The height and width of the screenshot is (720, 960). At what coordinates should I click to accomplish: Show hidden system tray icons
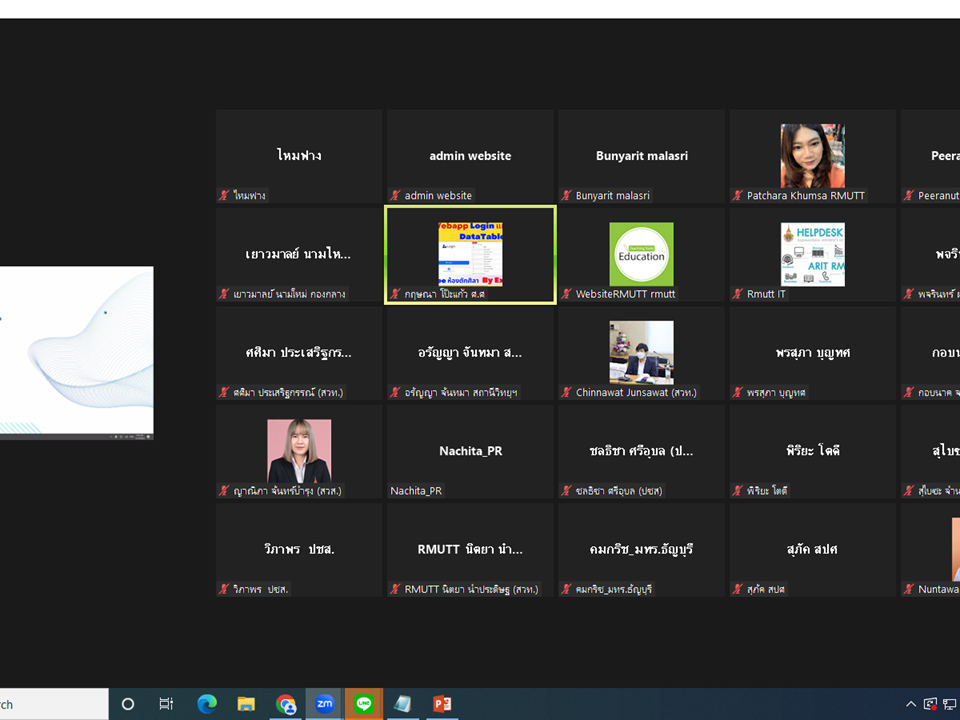click(x=910, y=704)
